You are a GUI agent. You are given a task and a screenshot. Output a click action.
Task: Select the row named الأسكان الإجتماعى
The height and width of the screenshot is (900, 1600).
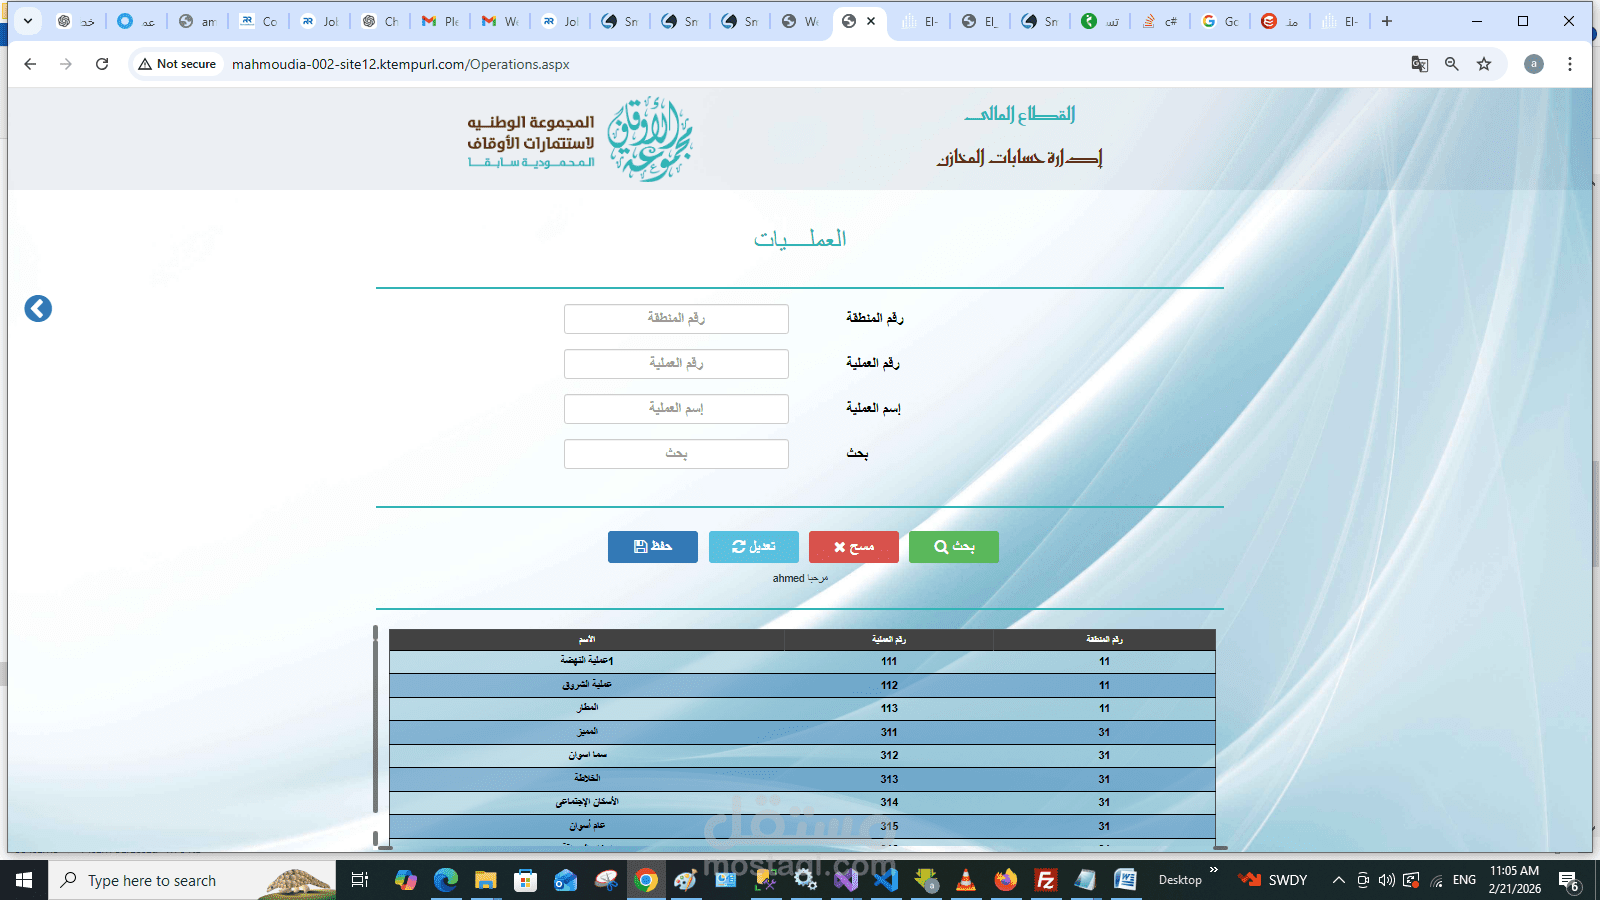click(802, 803)
